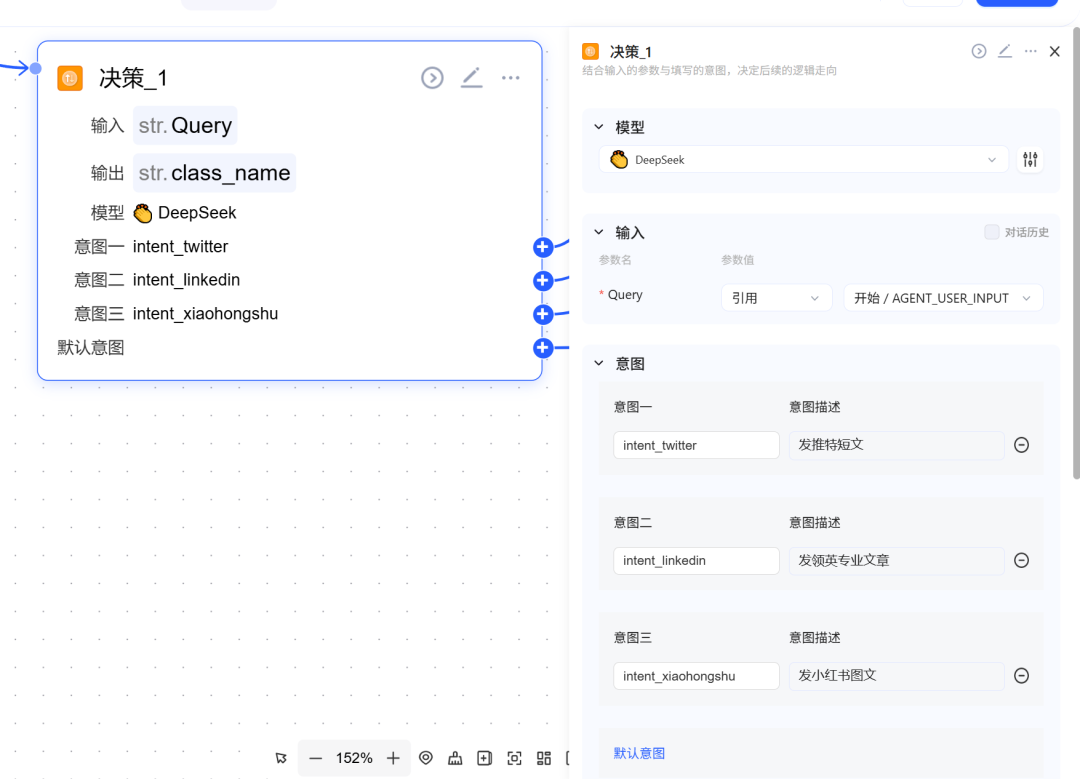
Task: Collapse the 意图 section
Action: 599,364
